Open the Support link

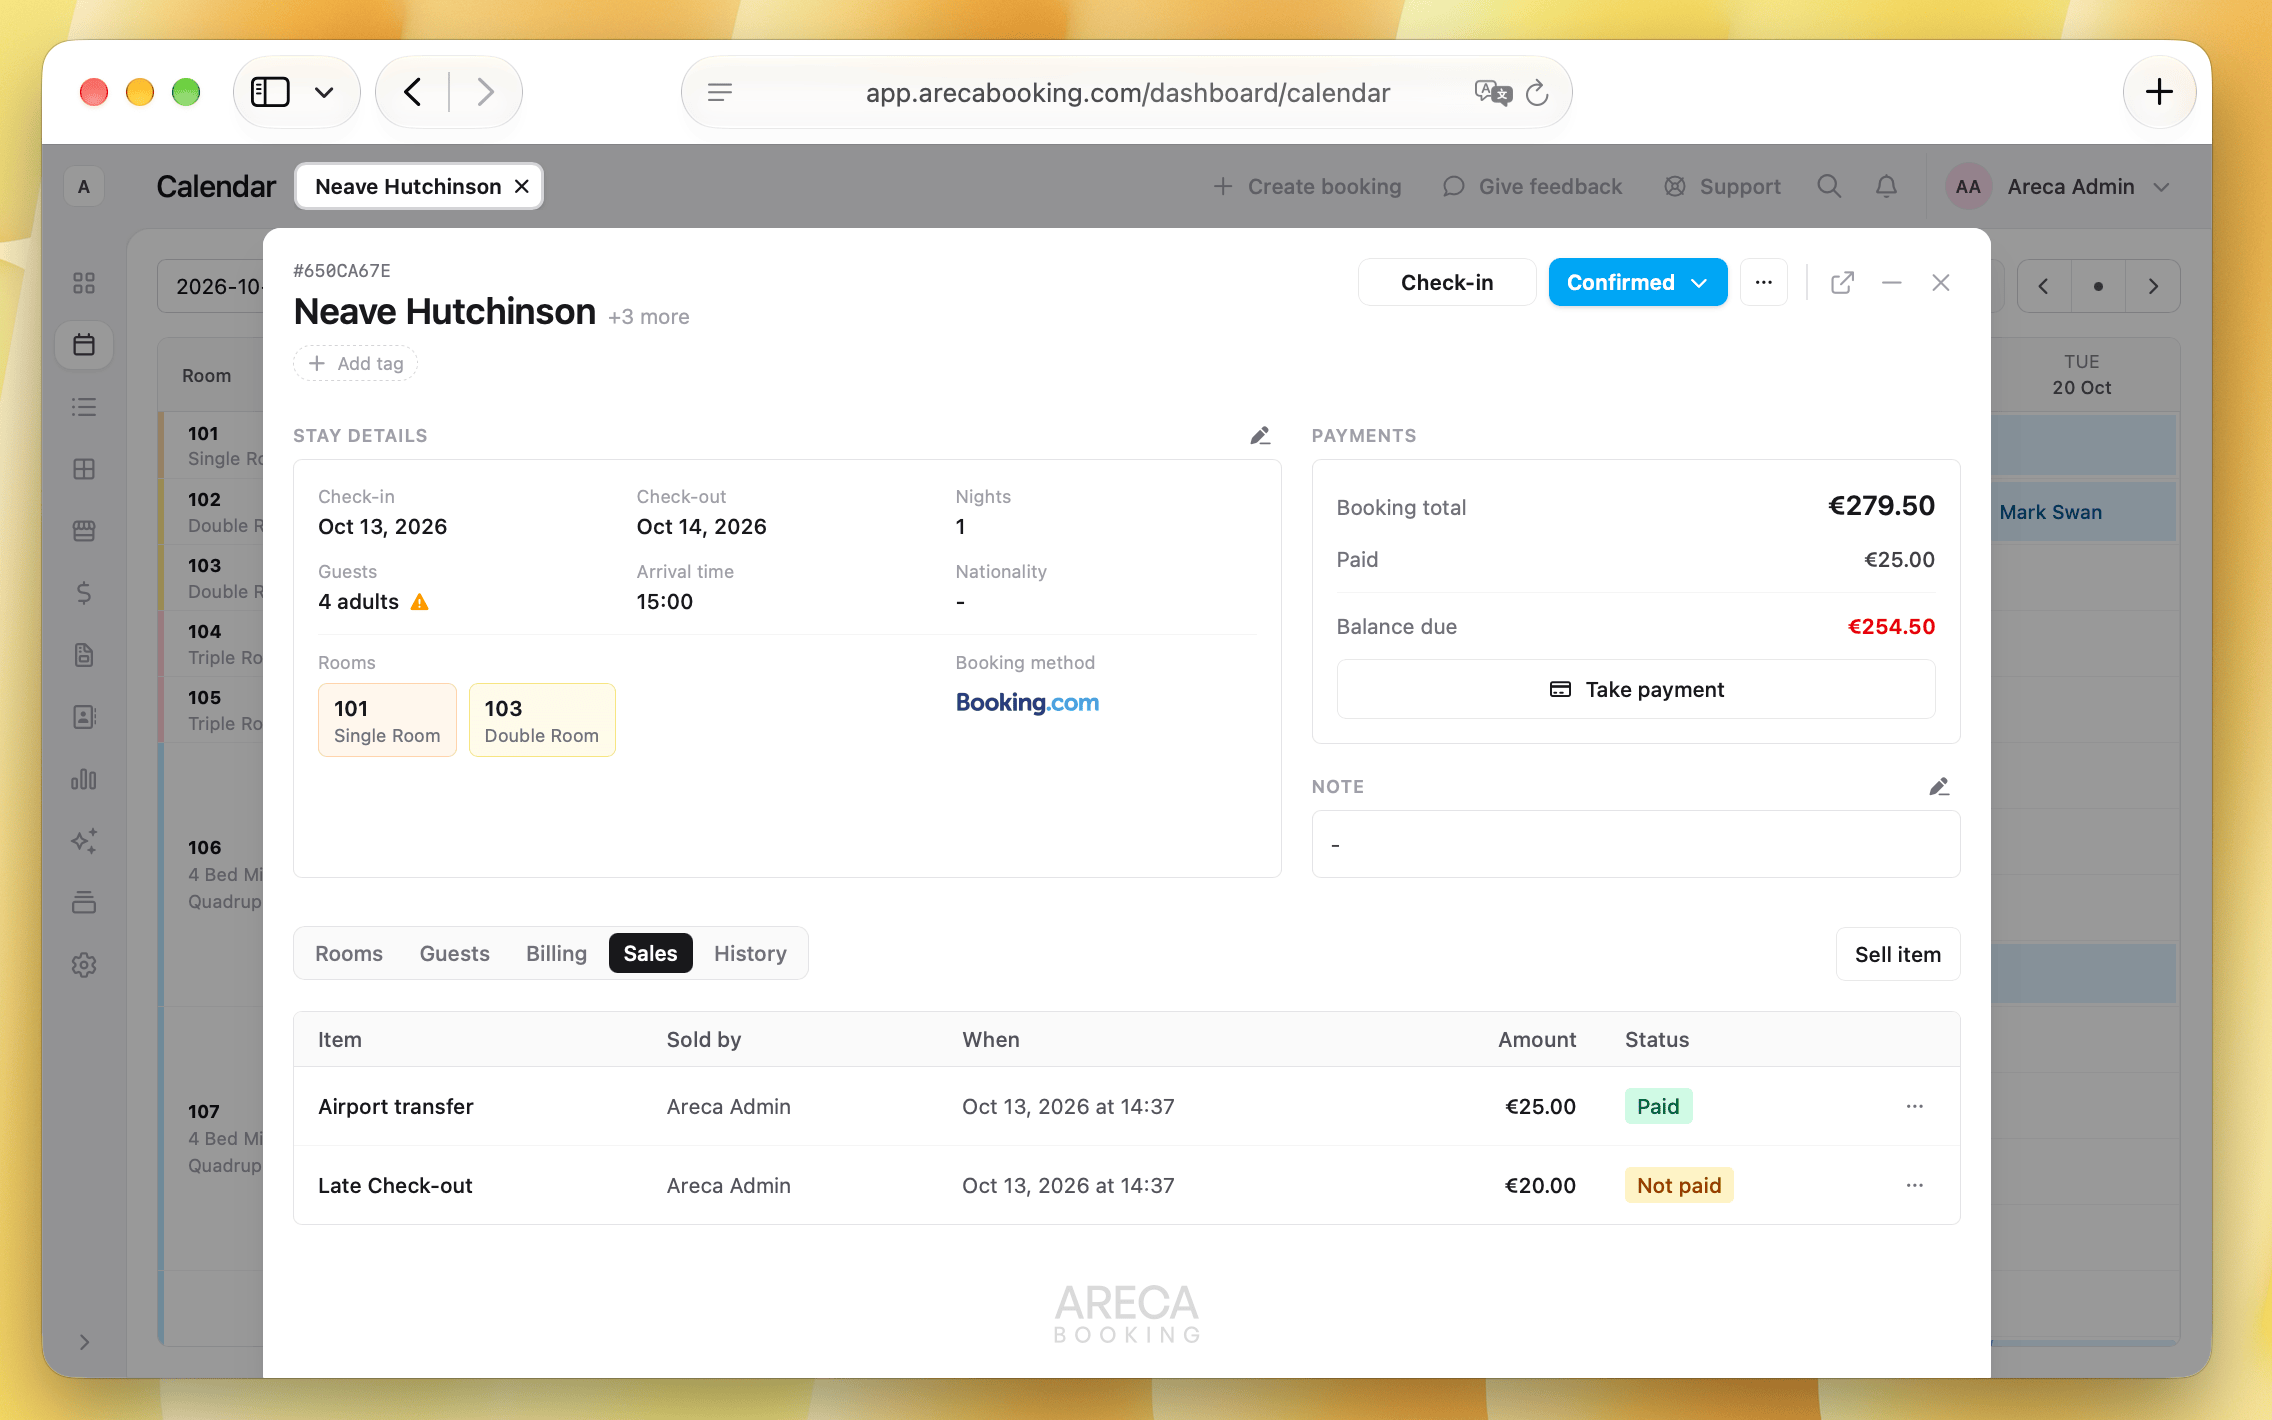(x=1723, y=187)
